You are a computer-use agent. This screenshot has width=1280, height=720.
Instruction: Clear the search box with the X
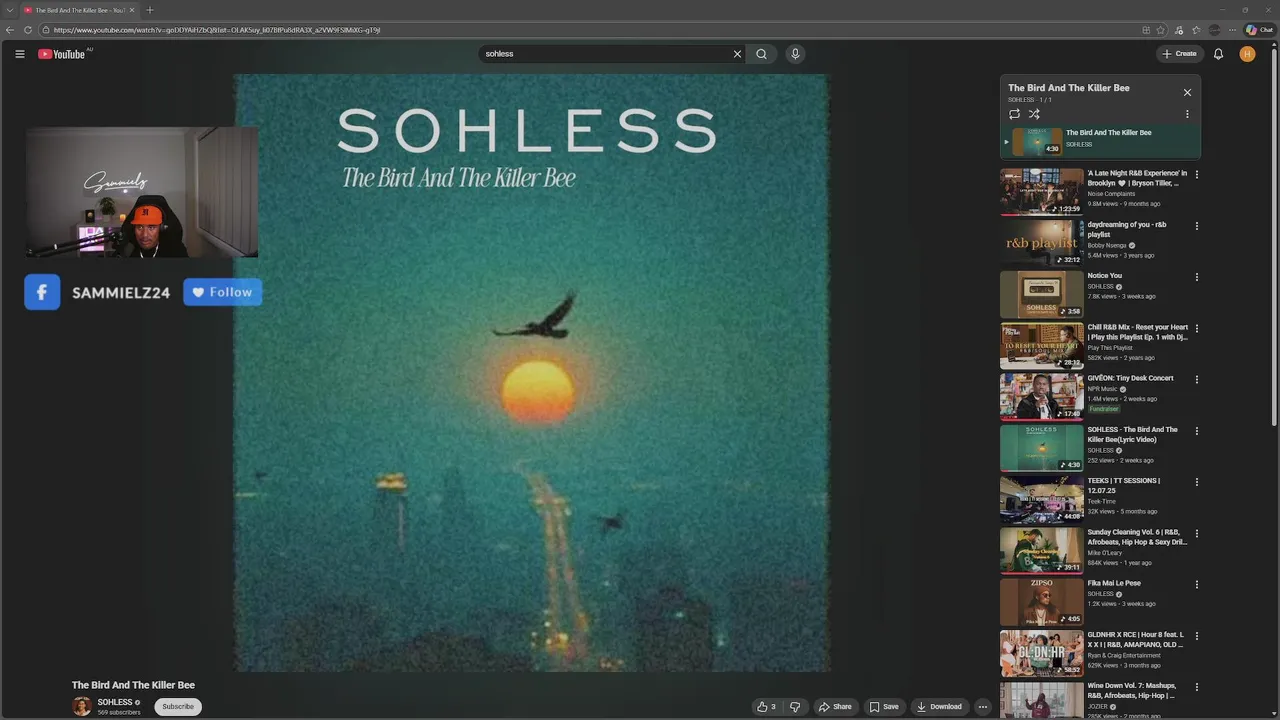point(738,54)
